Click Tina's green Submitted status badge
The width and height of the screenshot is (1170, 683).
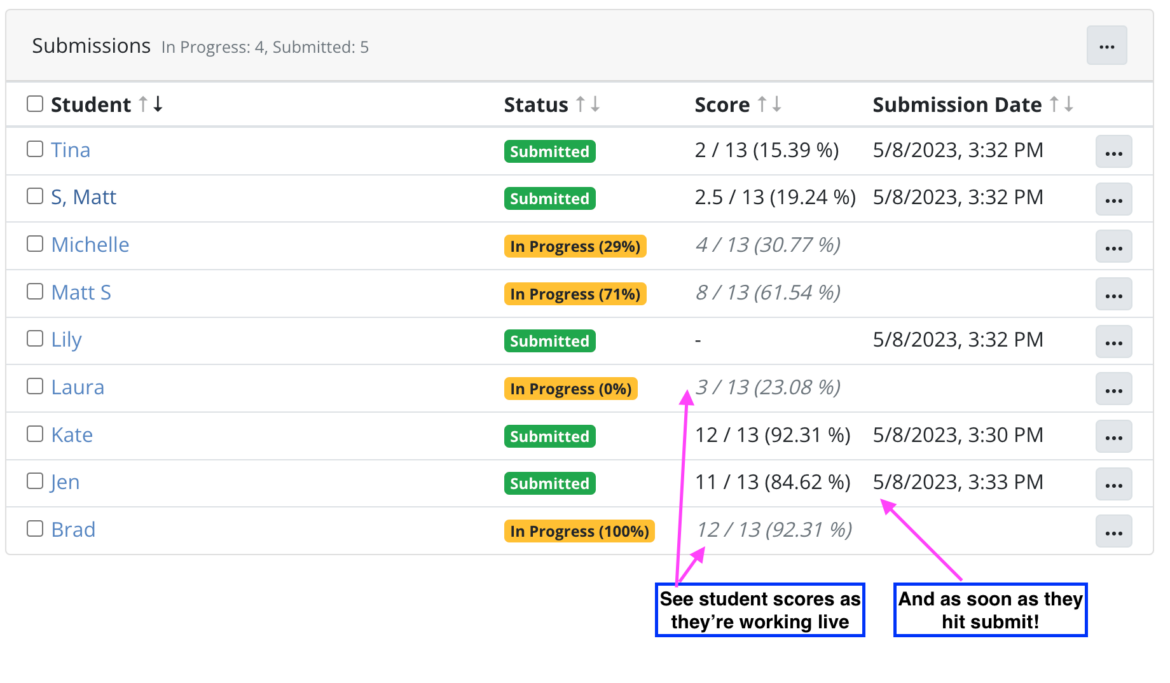[x=549, y=152]
